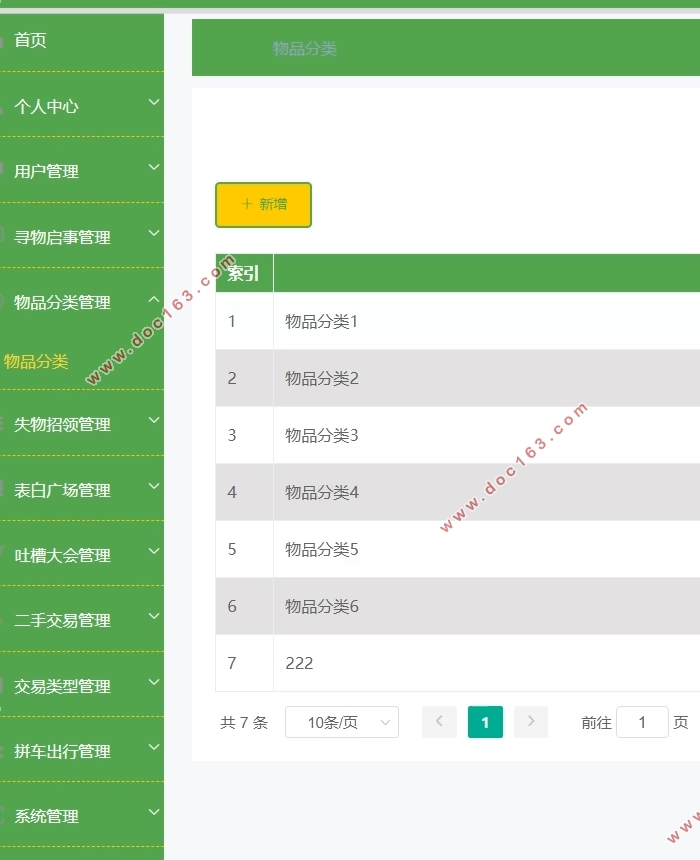Viewport: 700px width, 860px height.
Task: Select the 物品分类 submenu item
Action: [36, 361]
